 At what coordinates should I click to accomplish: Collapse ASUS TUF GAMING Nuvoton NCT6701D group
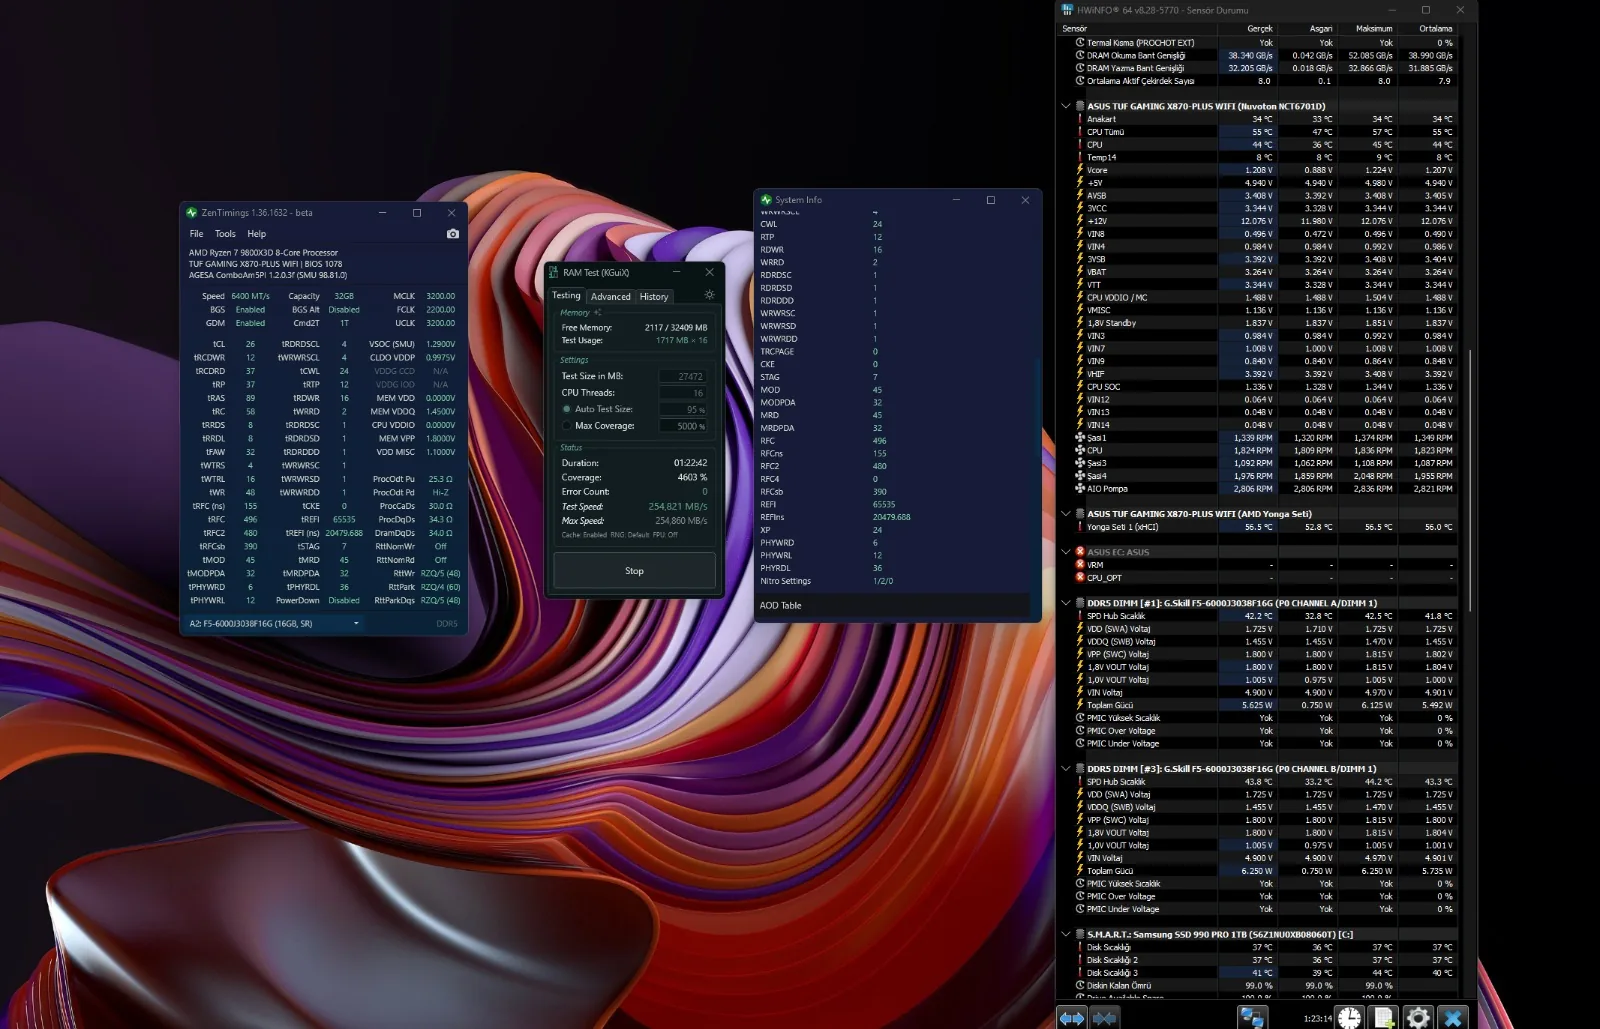point(1066,106)
